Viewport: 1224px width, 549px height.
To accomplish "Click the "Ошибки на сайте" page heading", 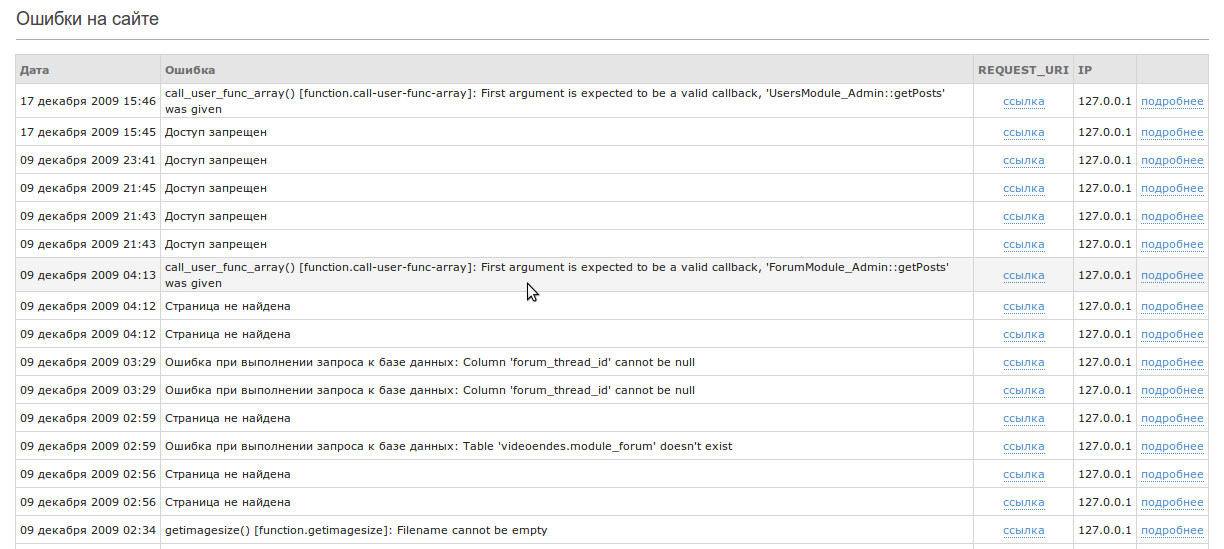I will (87, 19).
